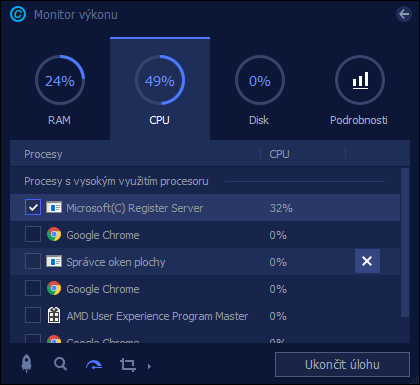Click the back arrow icon

404,14
